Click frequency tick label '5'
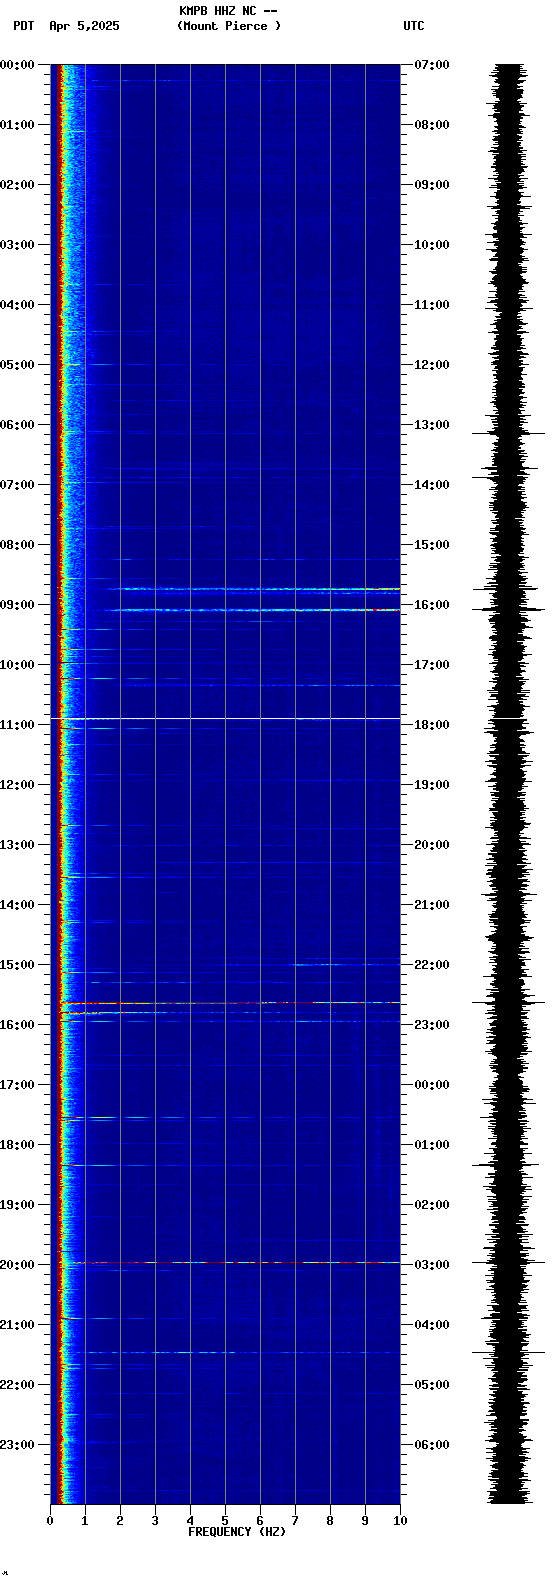Image resolution: width=552 pixels, height=1584 pixels. pos(225,1521)
